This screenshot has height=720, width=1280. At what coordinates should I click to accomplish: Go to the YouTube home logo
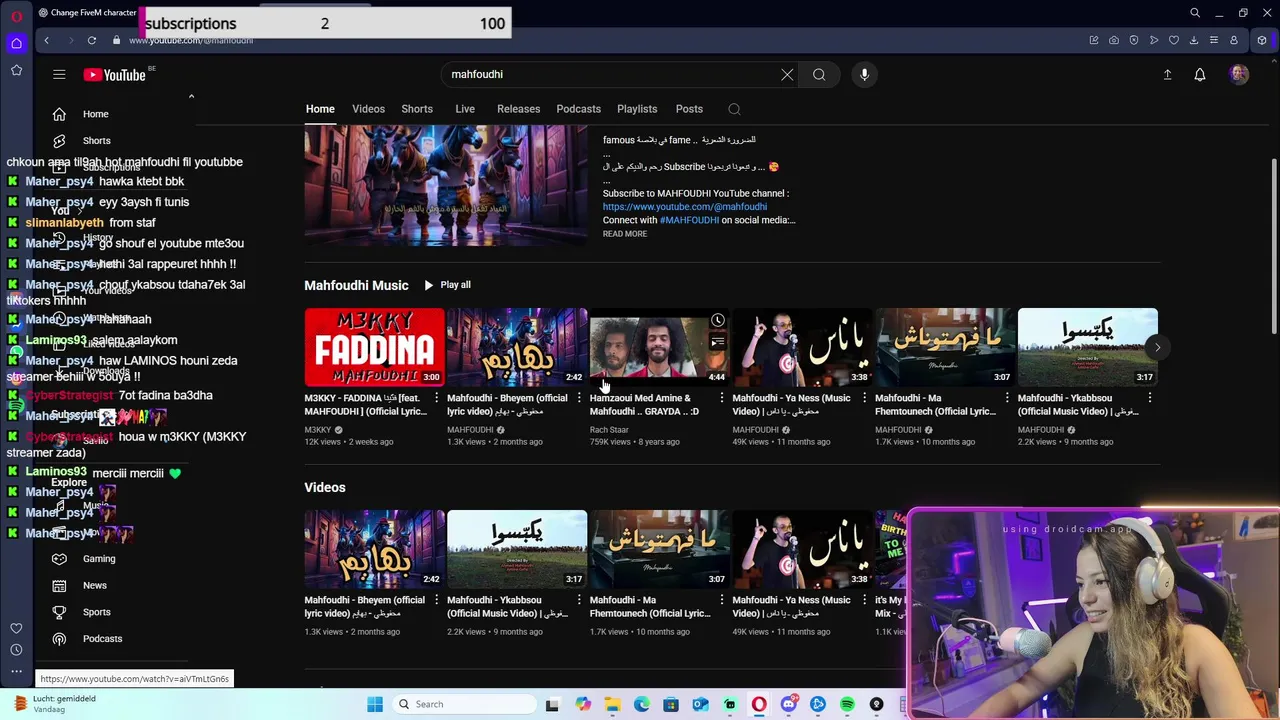pyautogui.click(x=114, y=75)
